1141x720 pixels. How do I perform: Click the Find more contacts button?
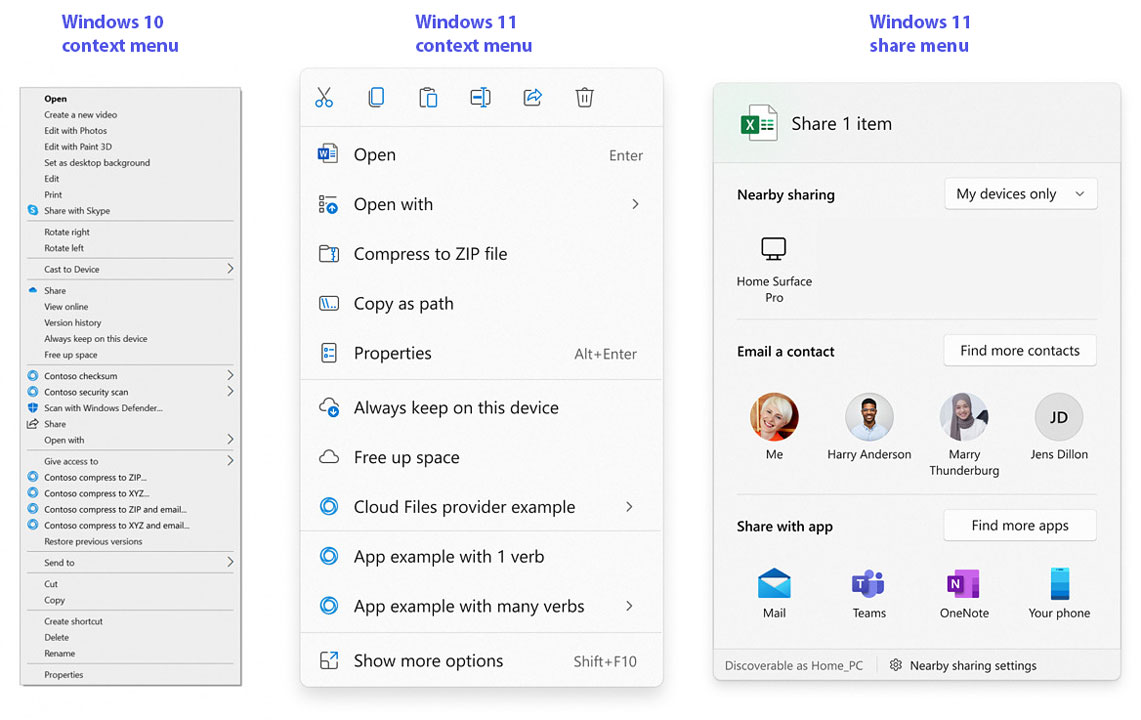click(x=1019, y=350)
